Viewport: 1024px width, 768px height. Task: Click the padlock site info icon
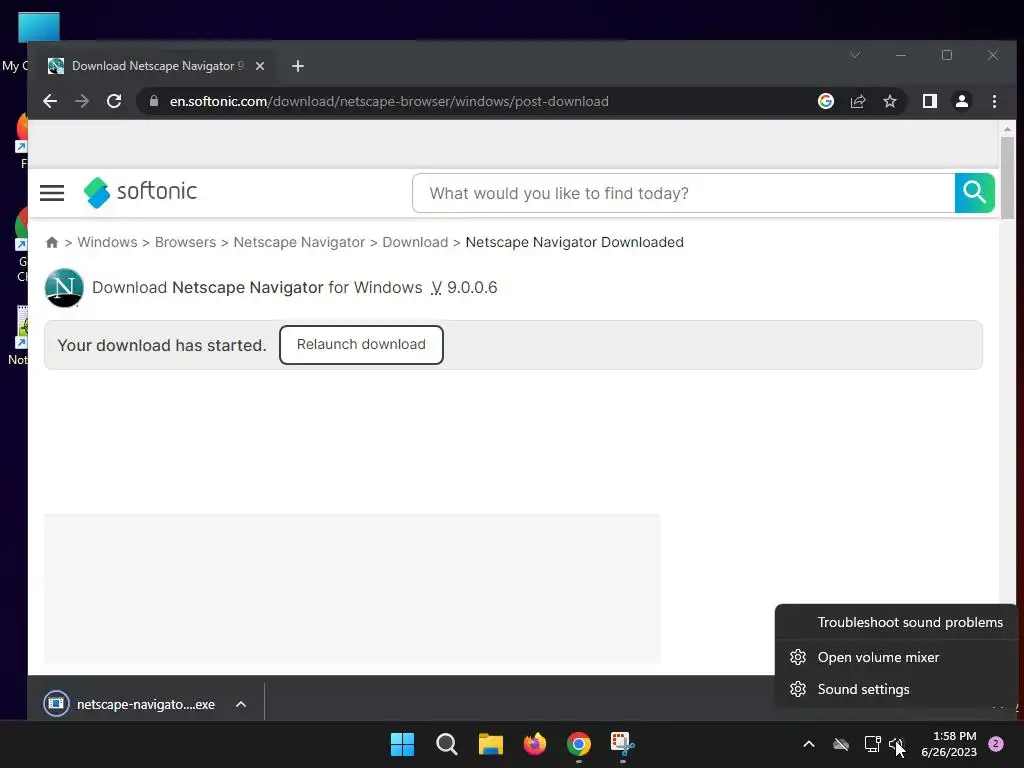153,101
